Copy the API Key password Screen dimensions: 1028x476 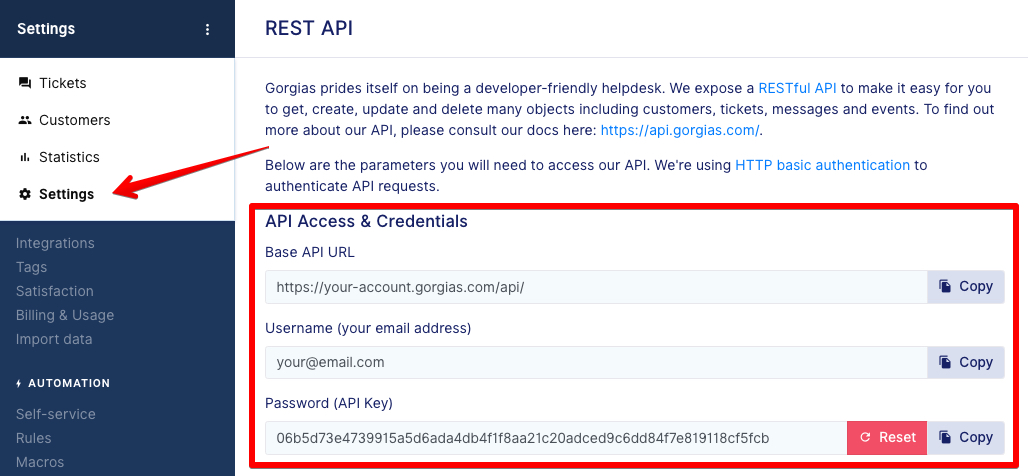(966, 437)
